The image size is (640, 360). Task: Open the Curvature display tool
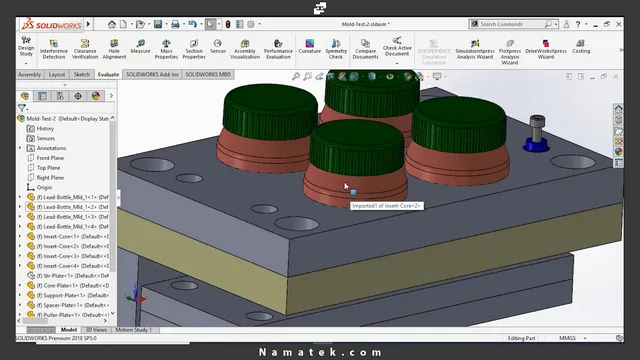pos(309,47)
